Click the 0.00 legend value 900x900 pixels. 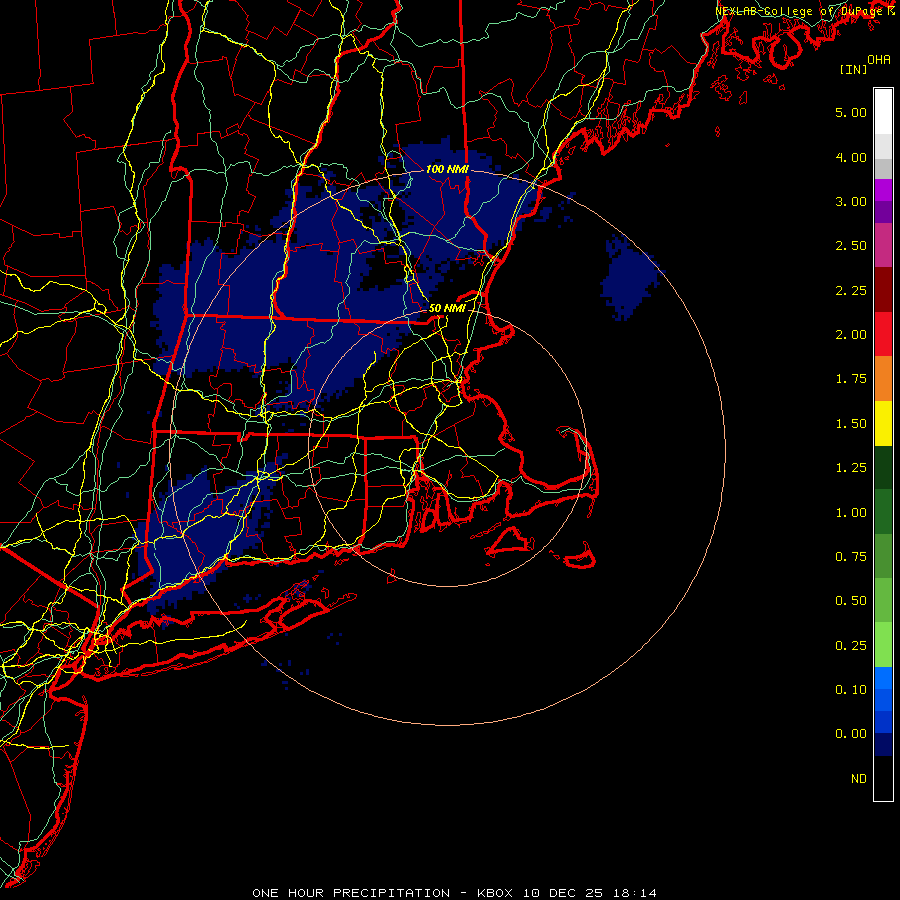(x=851, y=734)
